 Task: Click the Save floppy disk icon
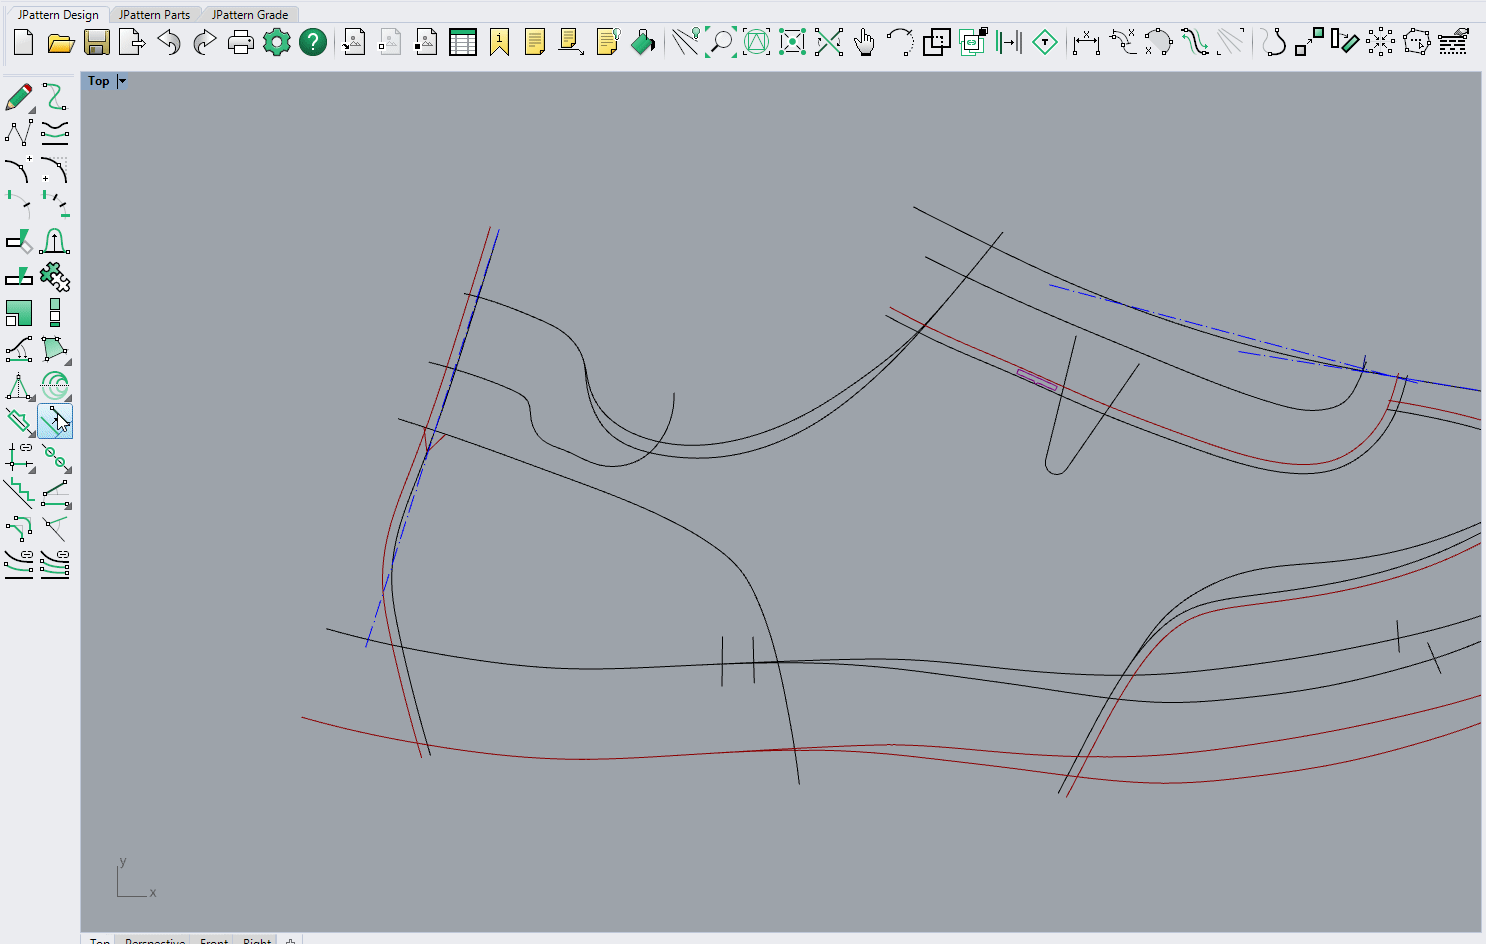[x=97, y=42]
